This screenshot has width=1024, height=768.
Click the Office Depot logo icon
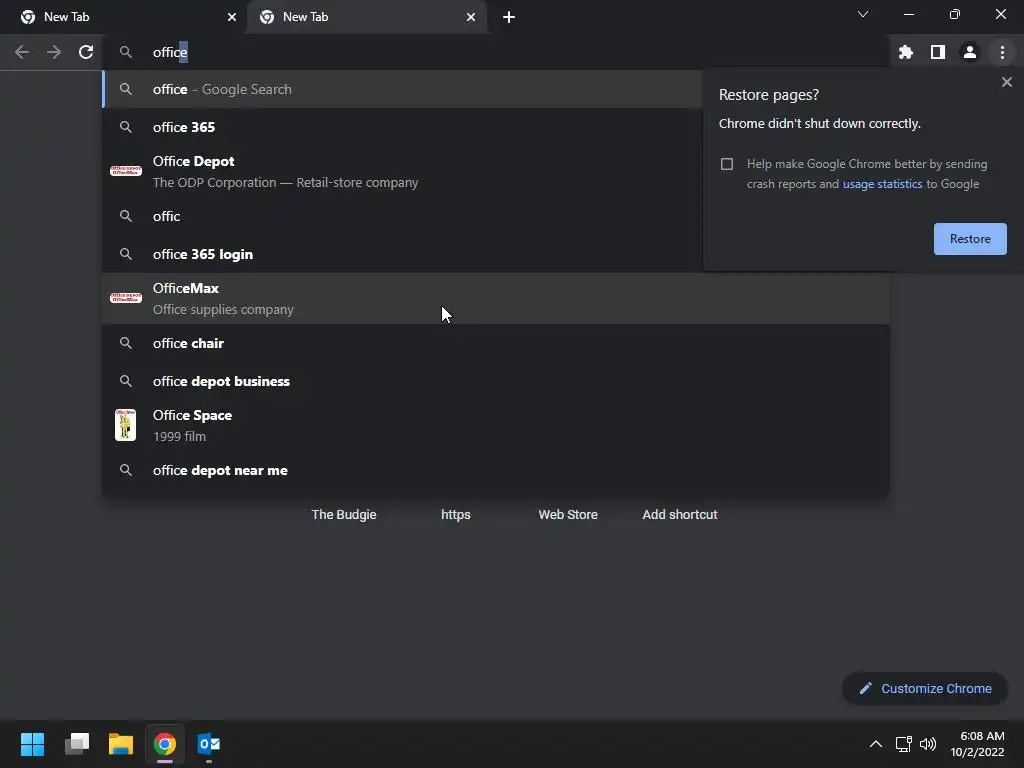(126, 171)
